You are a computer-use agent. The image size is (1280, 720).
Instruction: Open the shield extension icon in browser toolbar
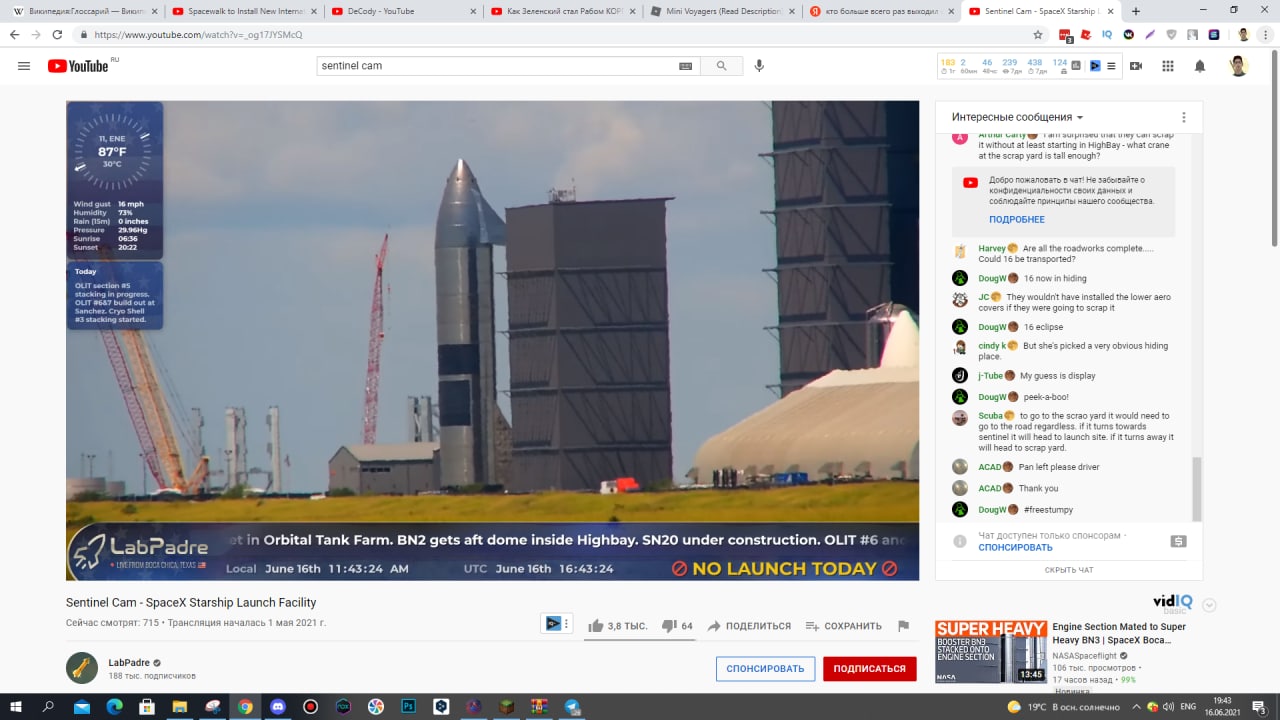click(1171, 34)
